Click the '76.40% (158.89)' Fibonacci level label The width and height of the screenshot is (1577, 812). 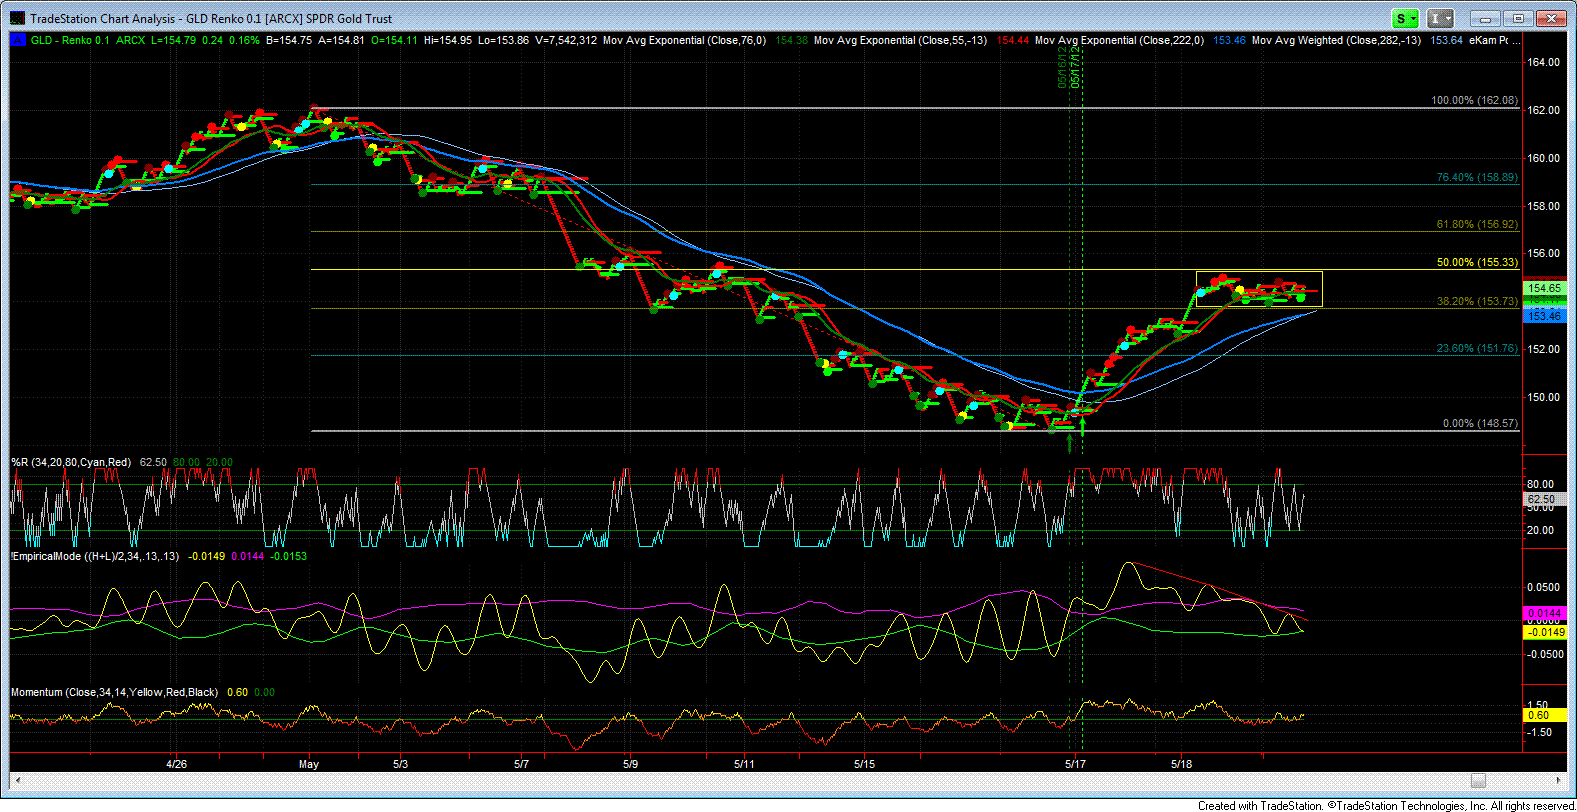click(1477, 177)
